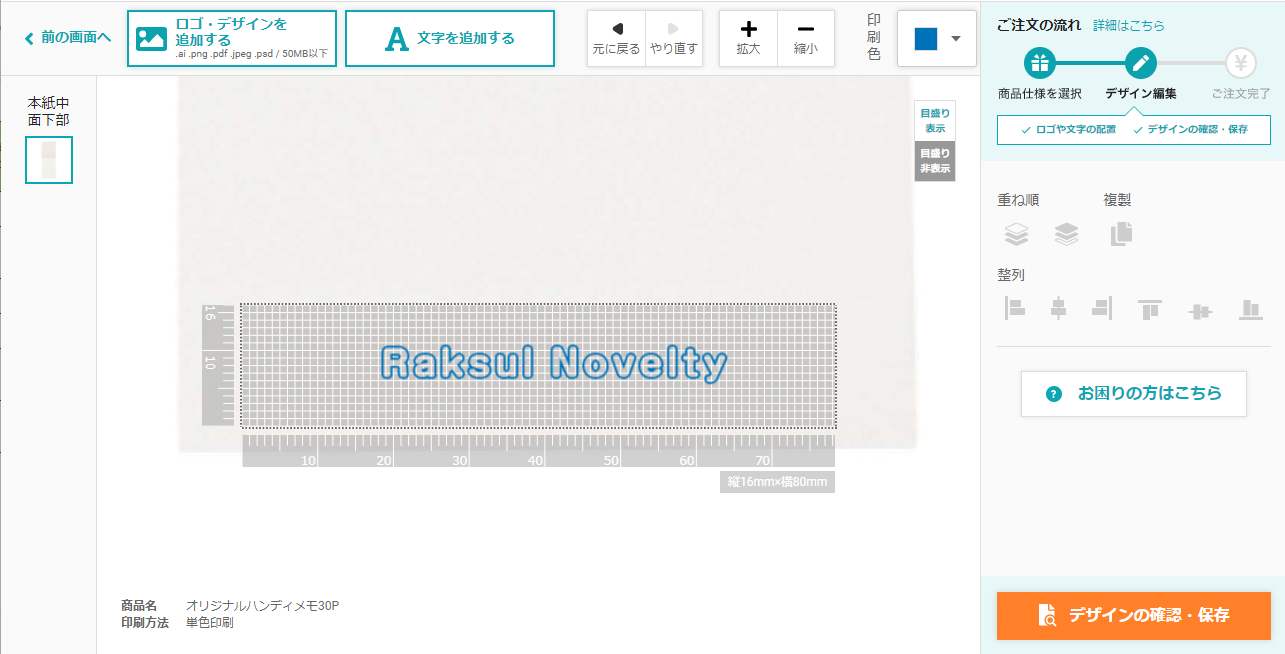Click the pencil icon step circle
This screenshot has width=1285, height=654.
pyautogui.click(x=1141, y=64)
